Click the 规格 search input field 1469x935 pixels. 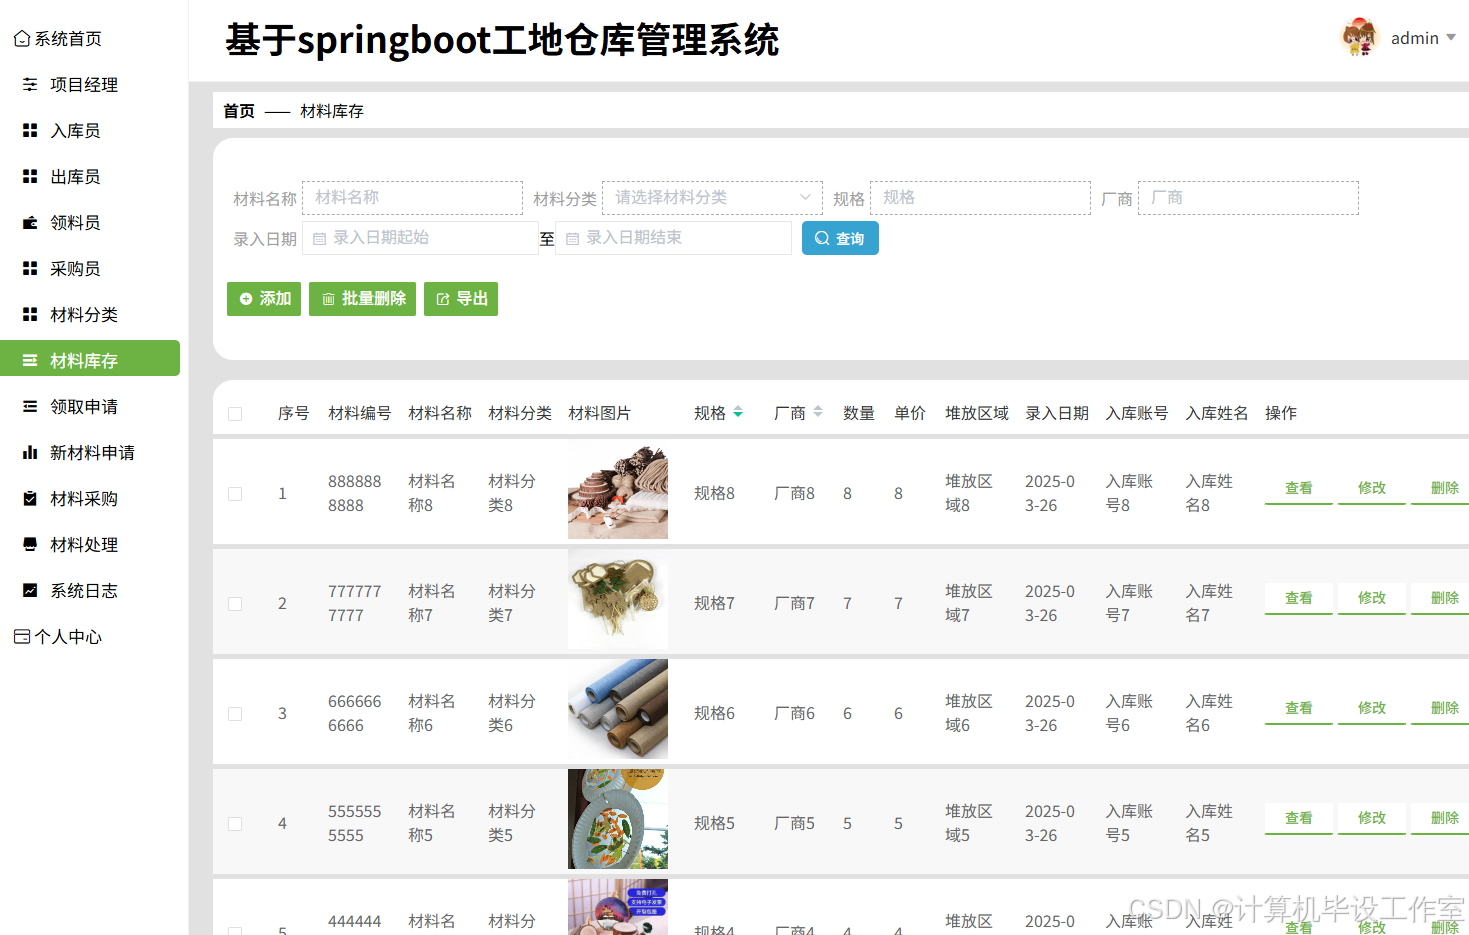[x=980, y=198]
